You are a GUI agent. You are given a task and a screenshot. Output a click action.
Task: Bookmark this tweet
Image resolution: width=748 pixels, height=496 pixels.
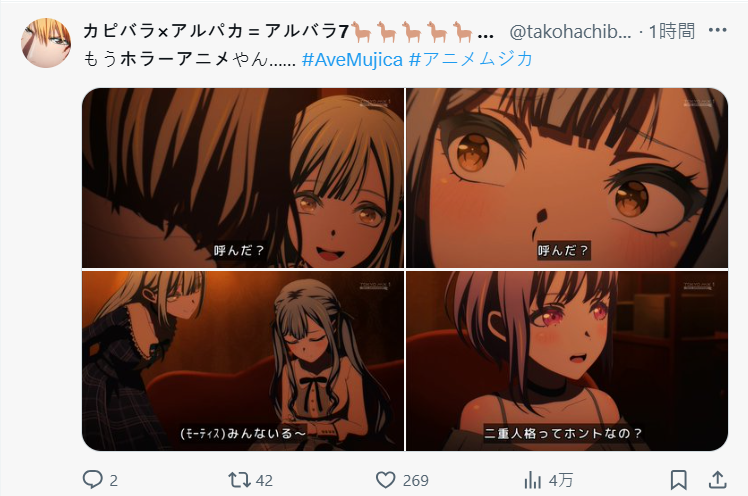678,480
